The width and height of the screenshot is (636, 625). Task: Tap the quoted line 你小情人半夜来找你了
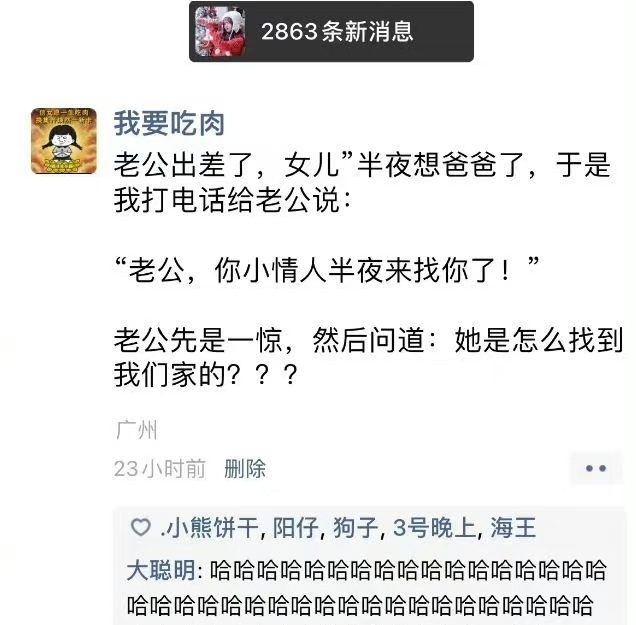[x=327, y=270]
